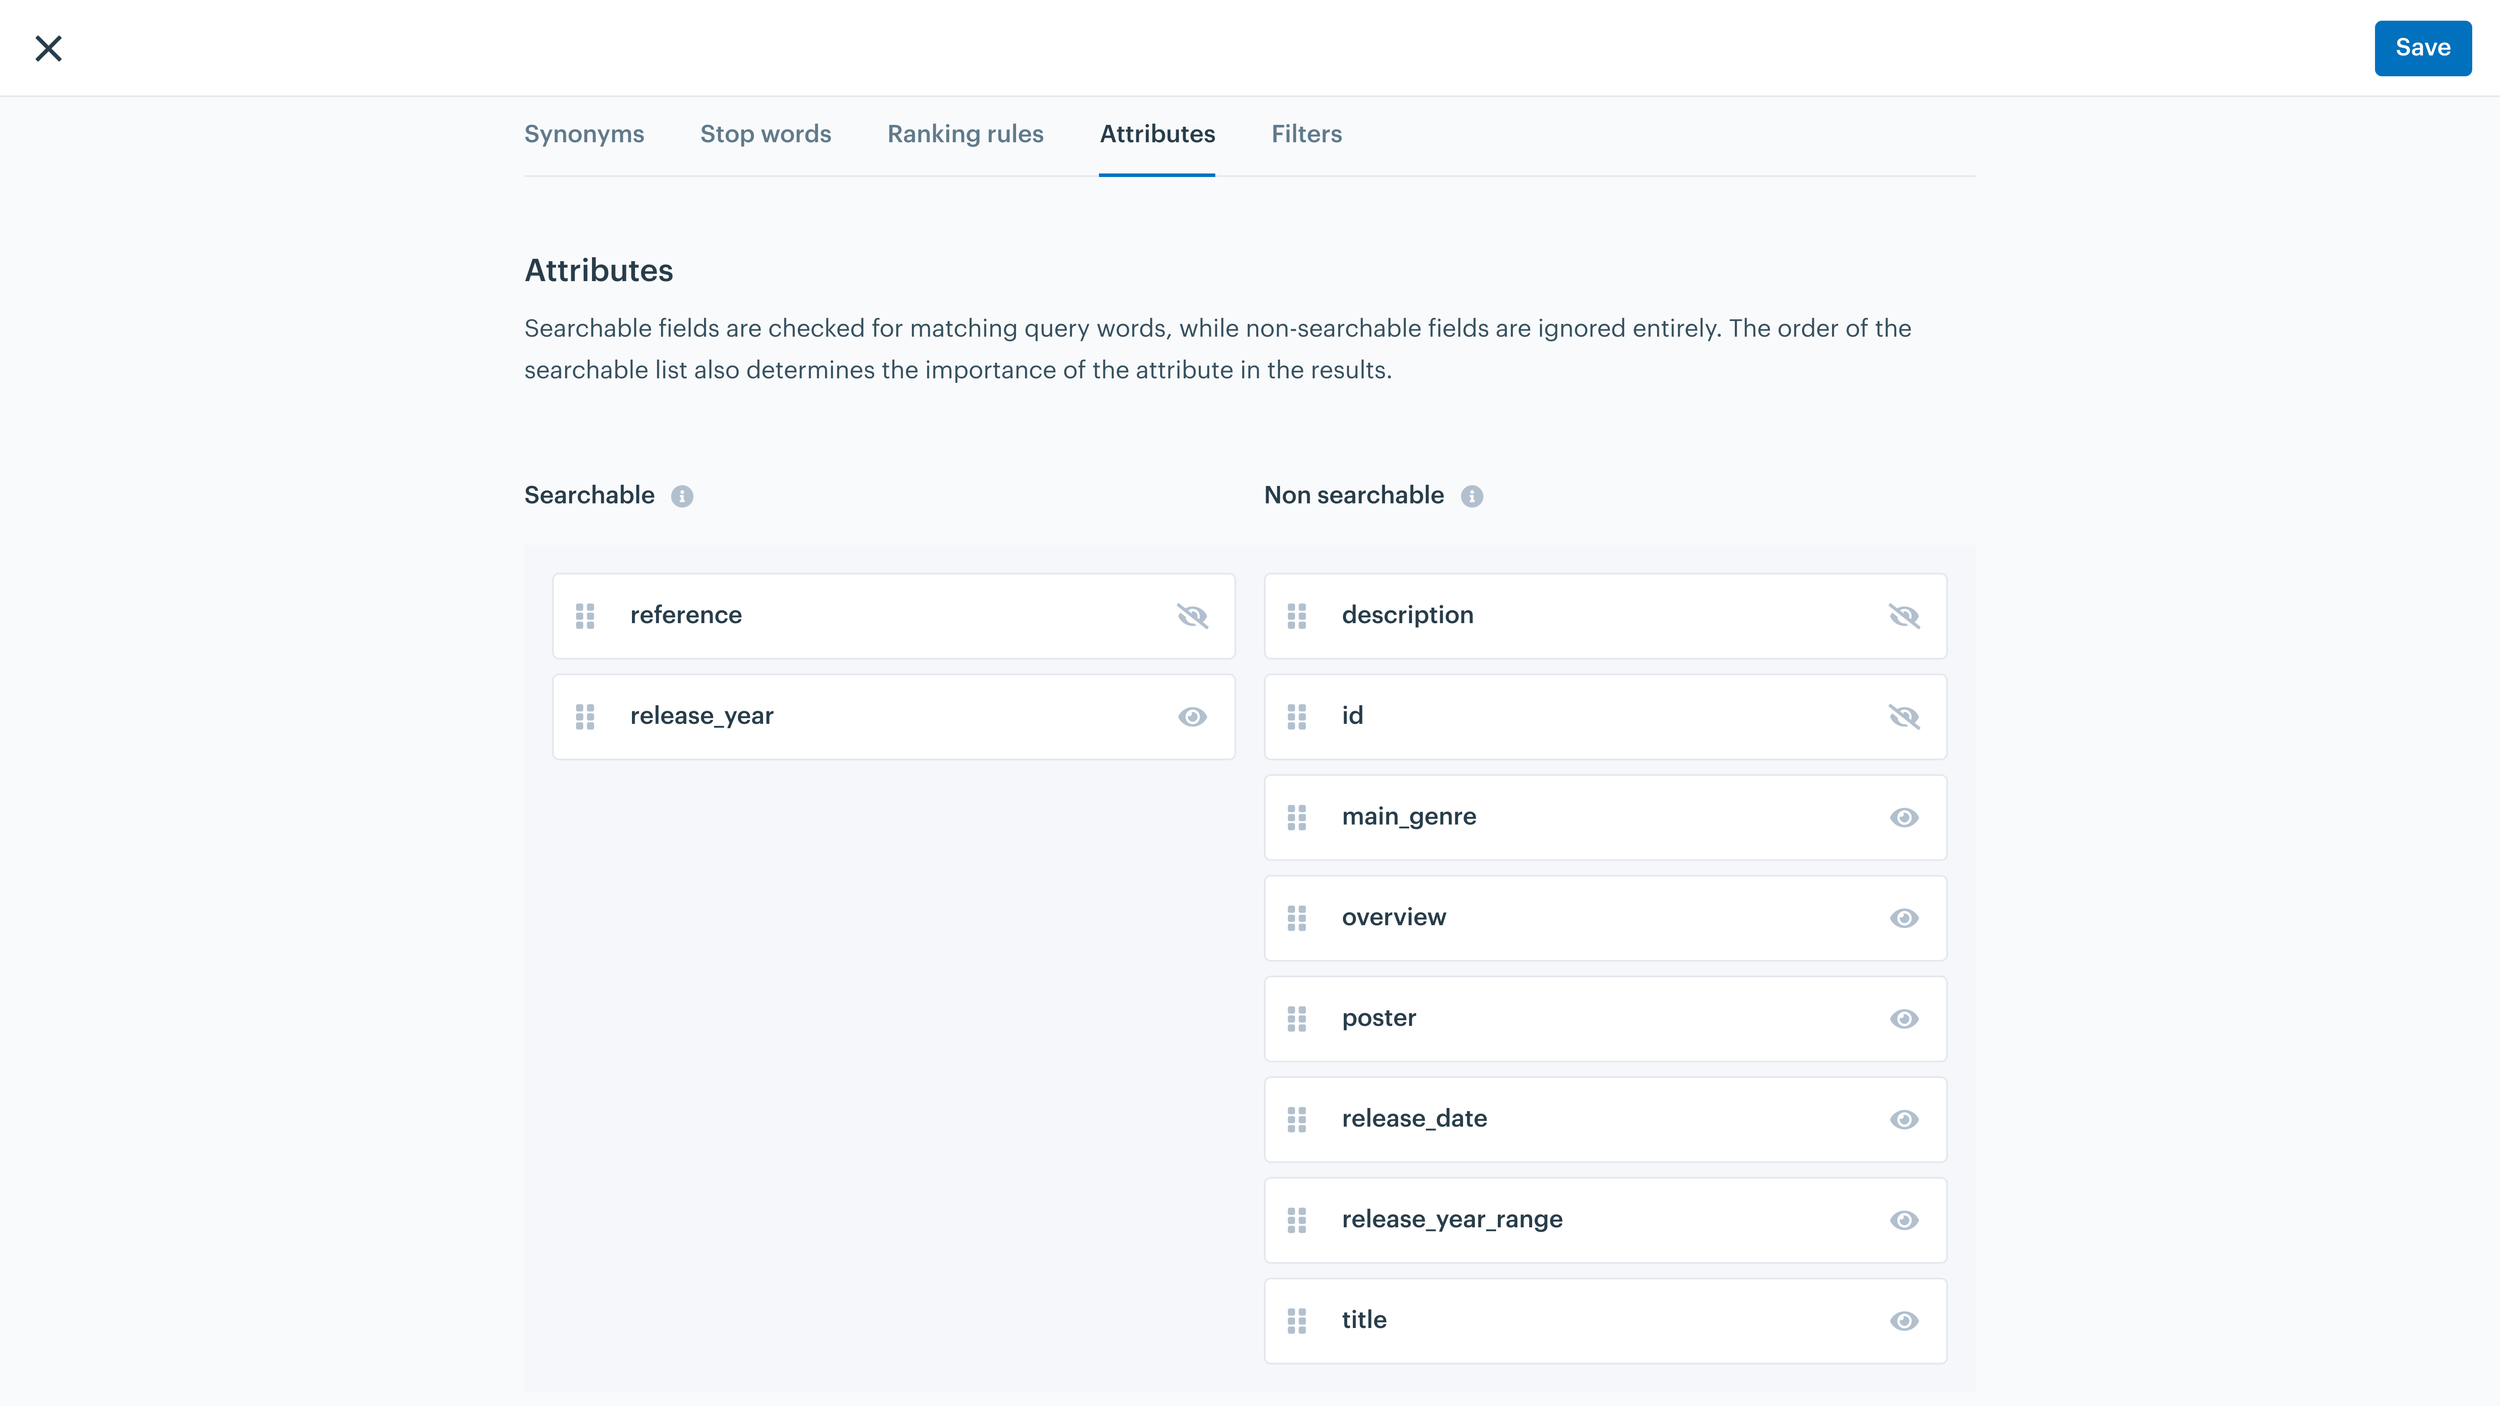The width and height of the screenshot is (2500, 1406).
Task: Hide the poster attribute
Action: [x=1903, y=1019]
